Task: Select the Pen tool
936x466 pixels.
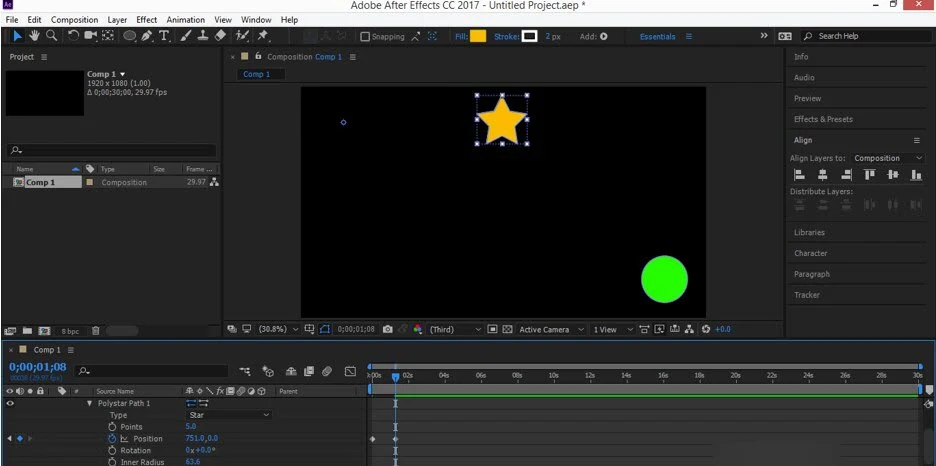Action: point(147,36)
